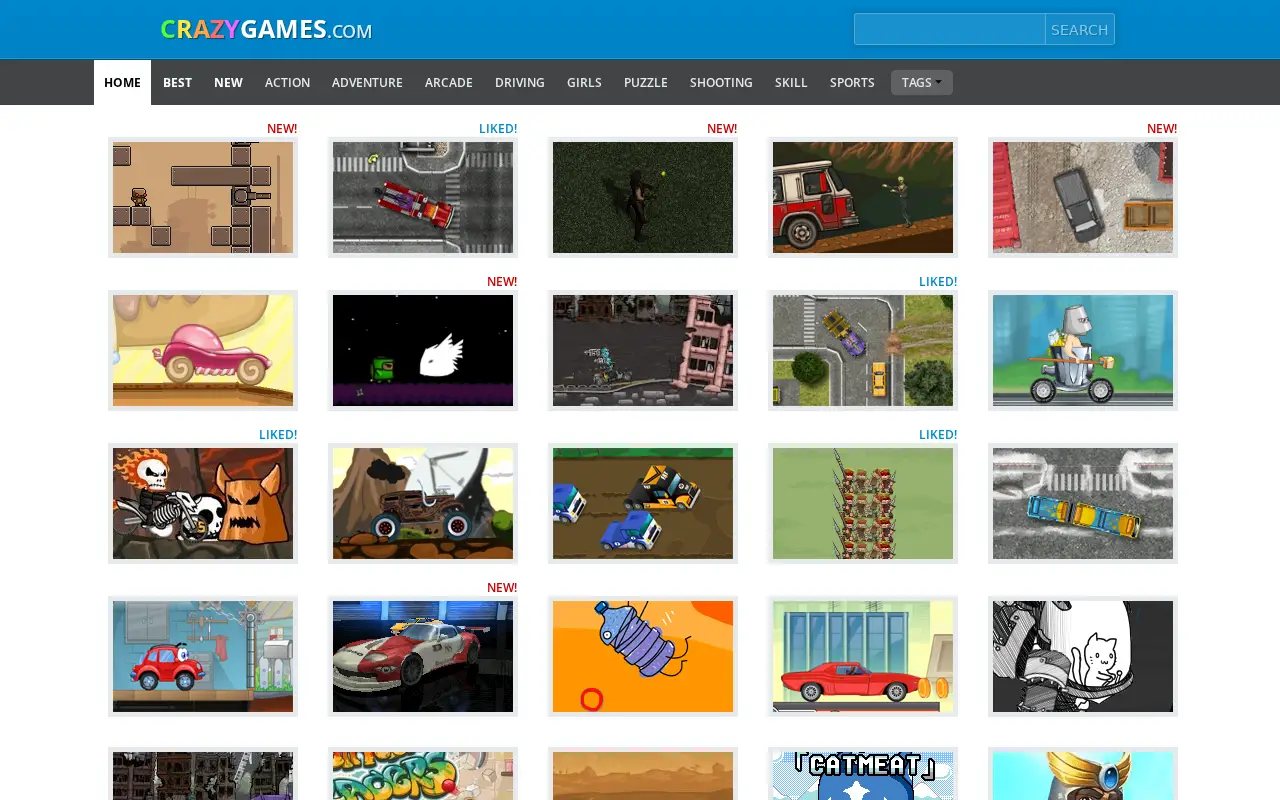Screen dimensions: 1280x800
Task: Open the DRIVING category
Action: click(x=520, y=82)
